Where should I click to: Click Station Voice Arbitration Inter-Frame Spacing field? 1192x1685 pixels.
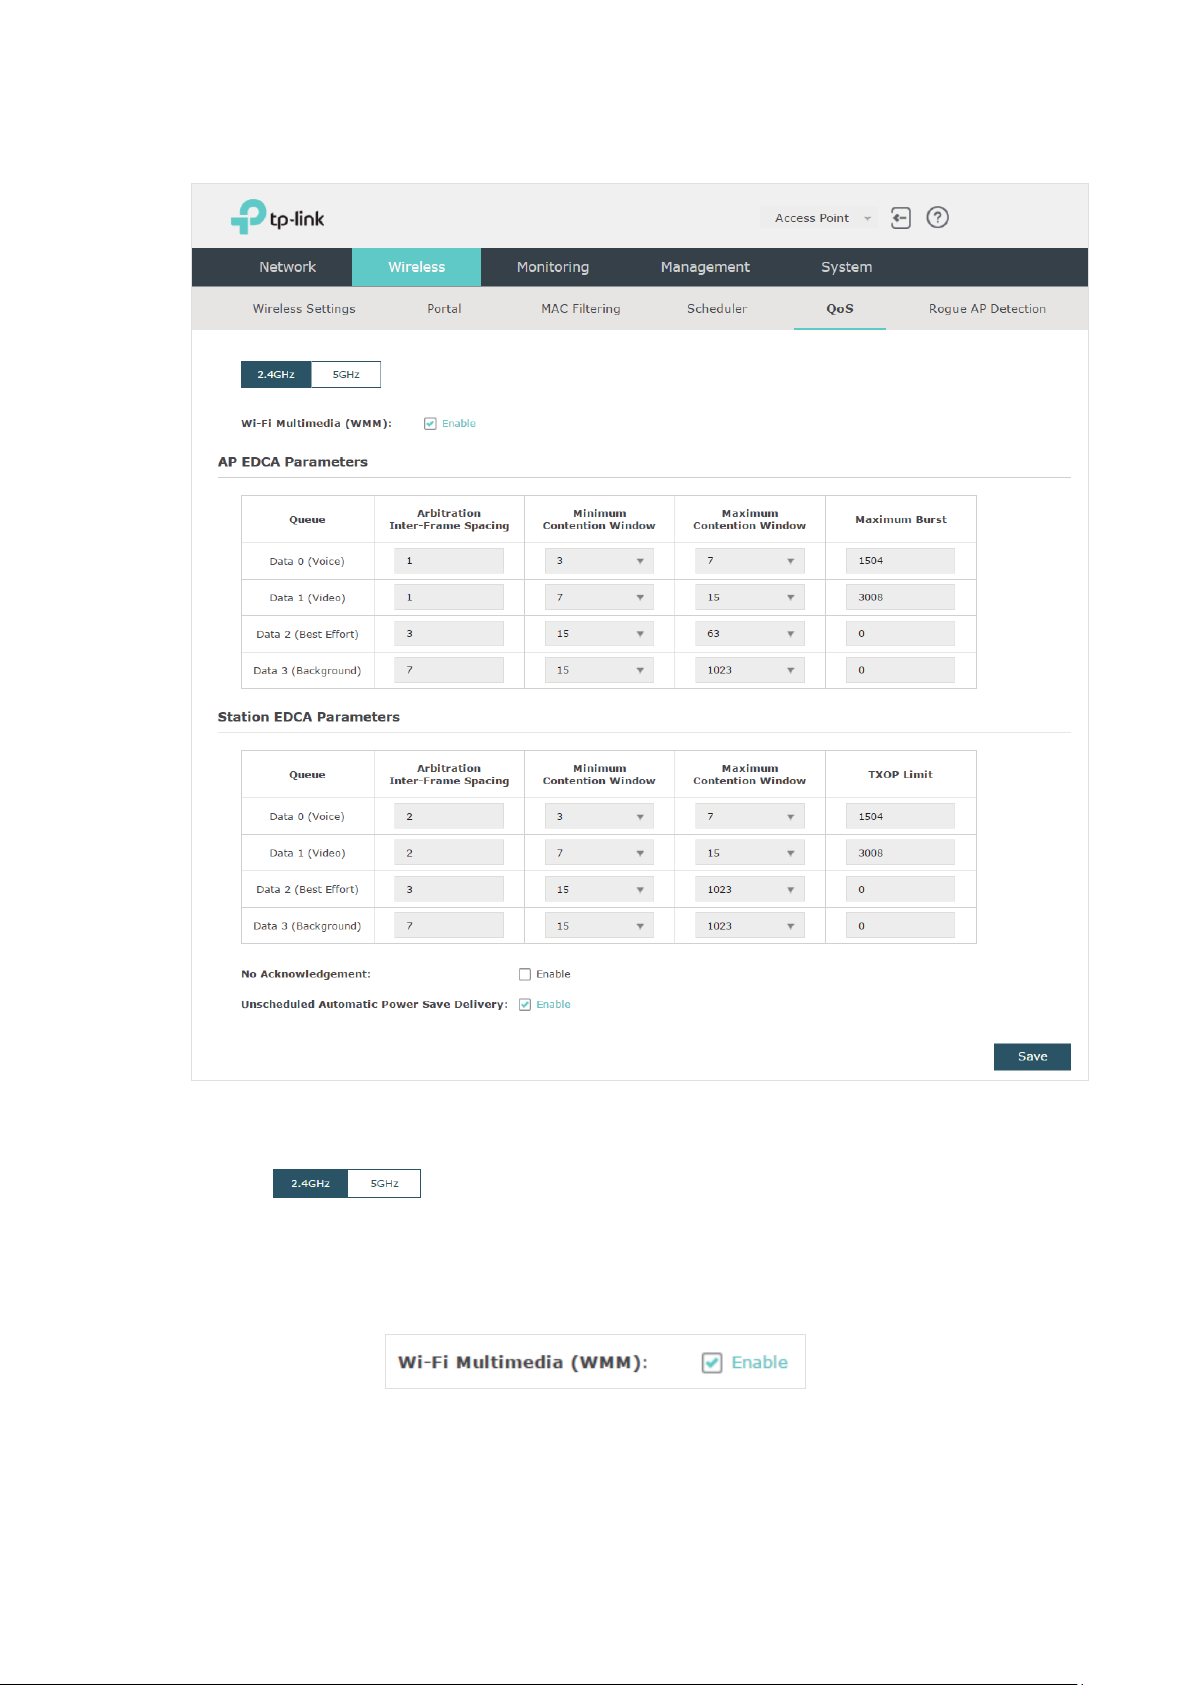449,817
